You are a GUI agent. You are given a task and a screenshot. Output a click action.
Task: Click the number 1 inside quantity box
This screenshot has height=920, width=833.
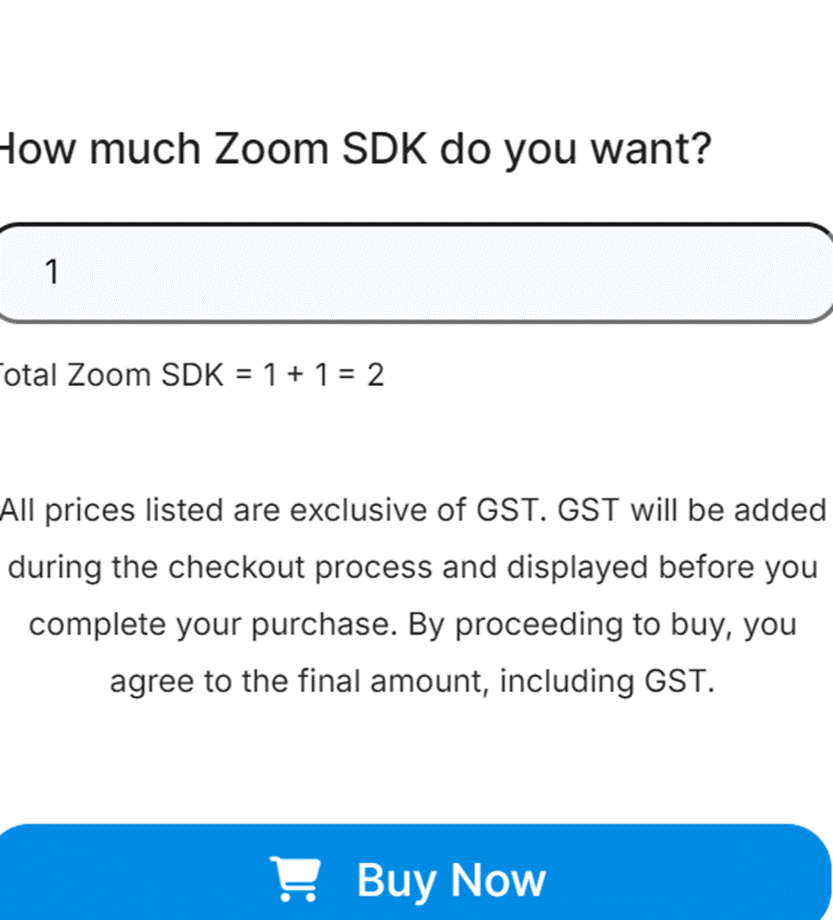pyautogui.click(x=52, y=271)
